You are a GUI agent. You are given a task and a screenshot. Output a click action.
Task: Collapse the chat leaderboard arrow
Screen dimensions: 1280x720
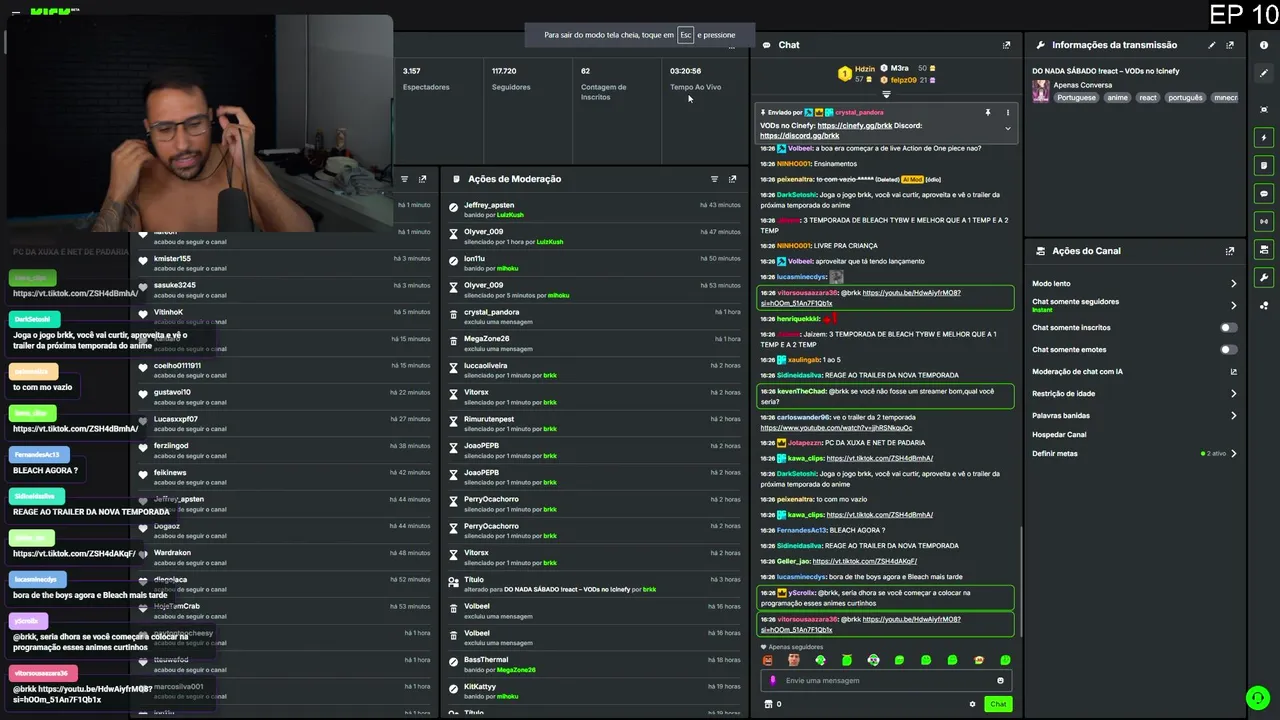click(886, 94)
